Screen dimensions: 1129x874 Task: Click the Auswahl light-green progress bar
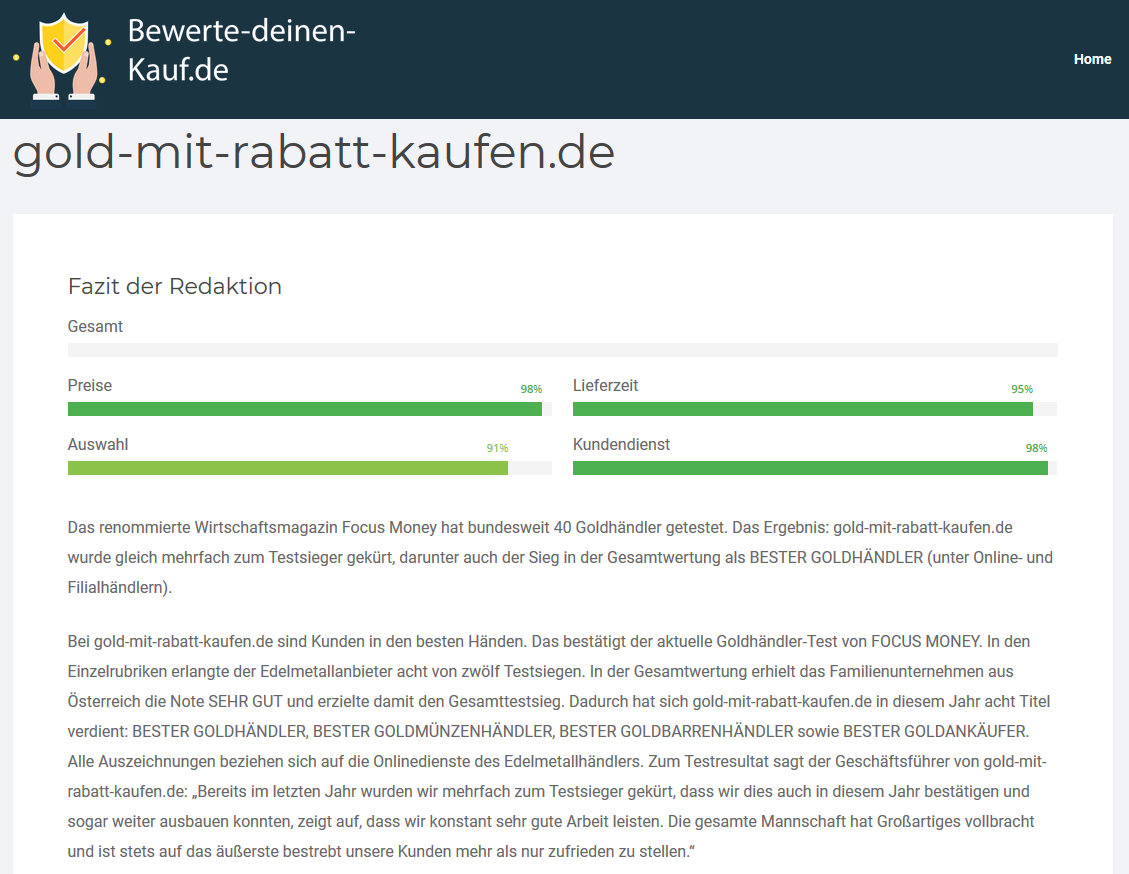288,468
